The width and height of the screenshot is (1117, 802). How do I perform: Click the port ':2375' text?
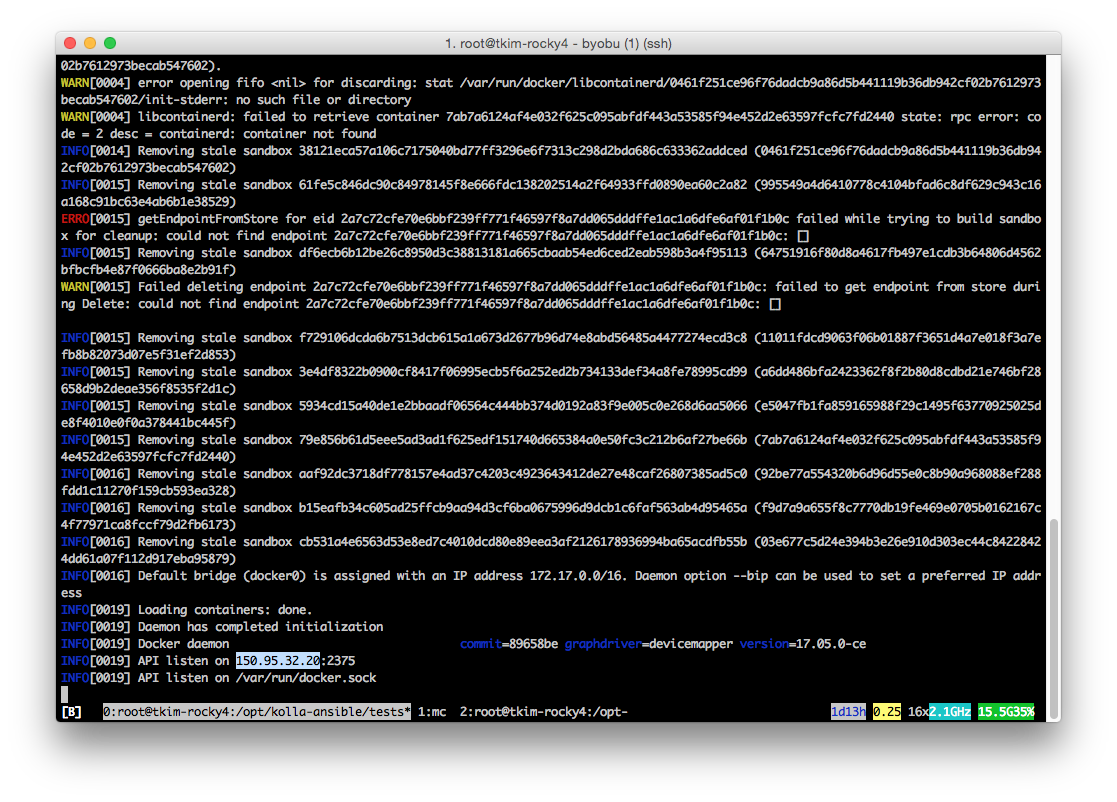point(338,661)
